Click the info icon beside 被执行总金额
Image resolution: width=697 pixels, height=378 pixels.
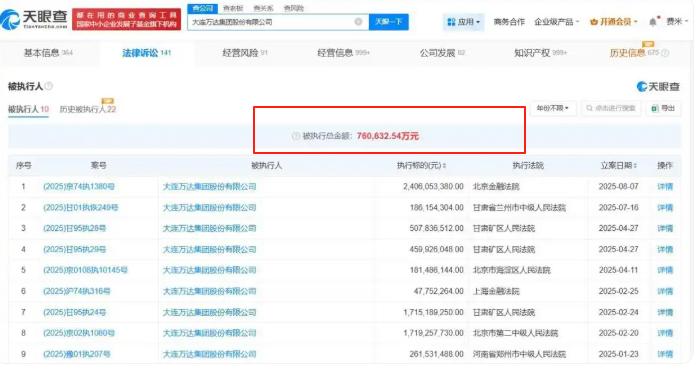tap(296, 136)
